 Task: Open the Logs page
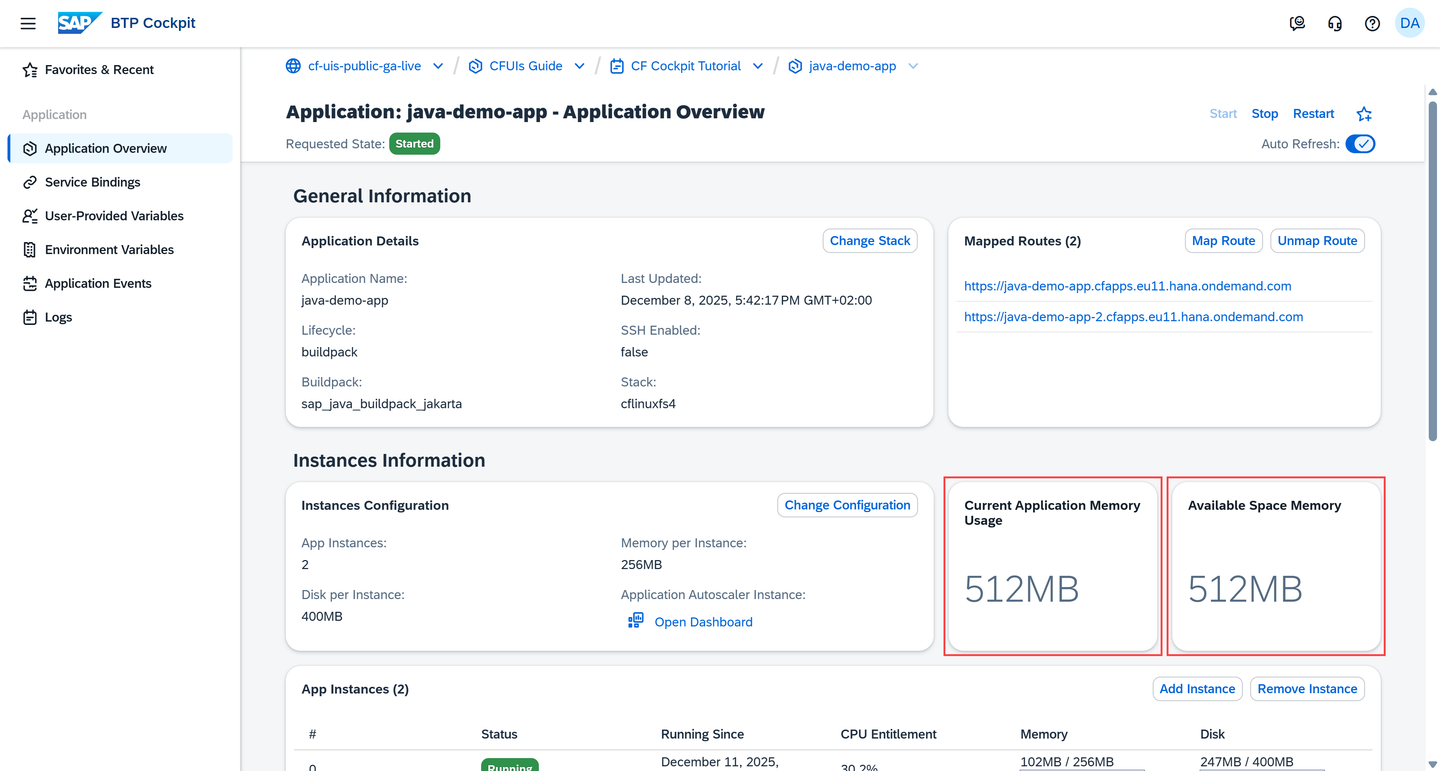pos(120,318)
